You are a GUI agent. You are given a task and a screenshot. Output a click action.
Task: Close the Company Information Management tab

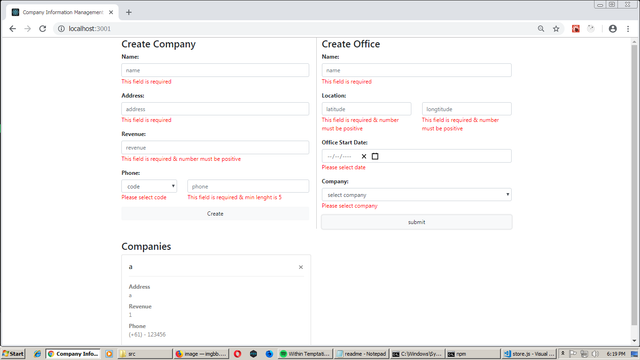click(111, 12)
